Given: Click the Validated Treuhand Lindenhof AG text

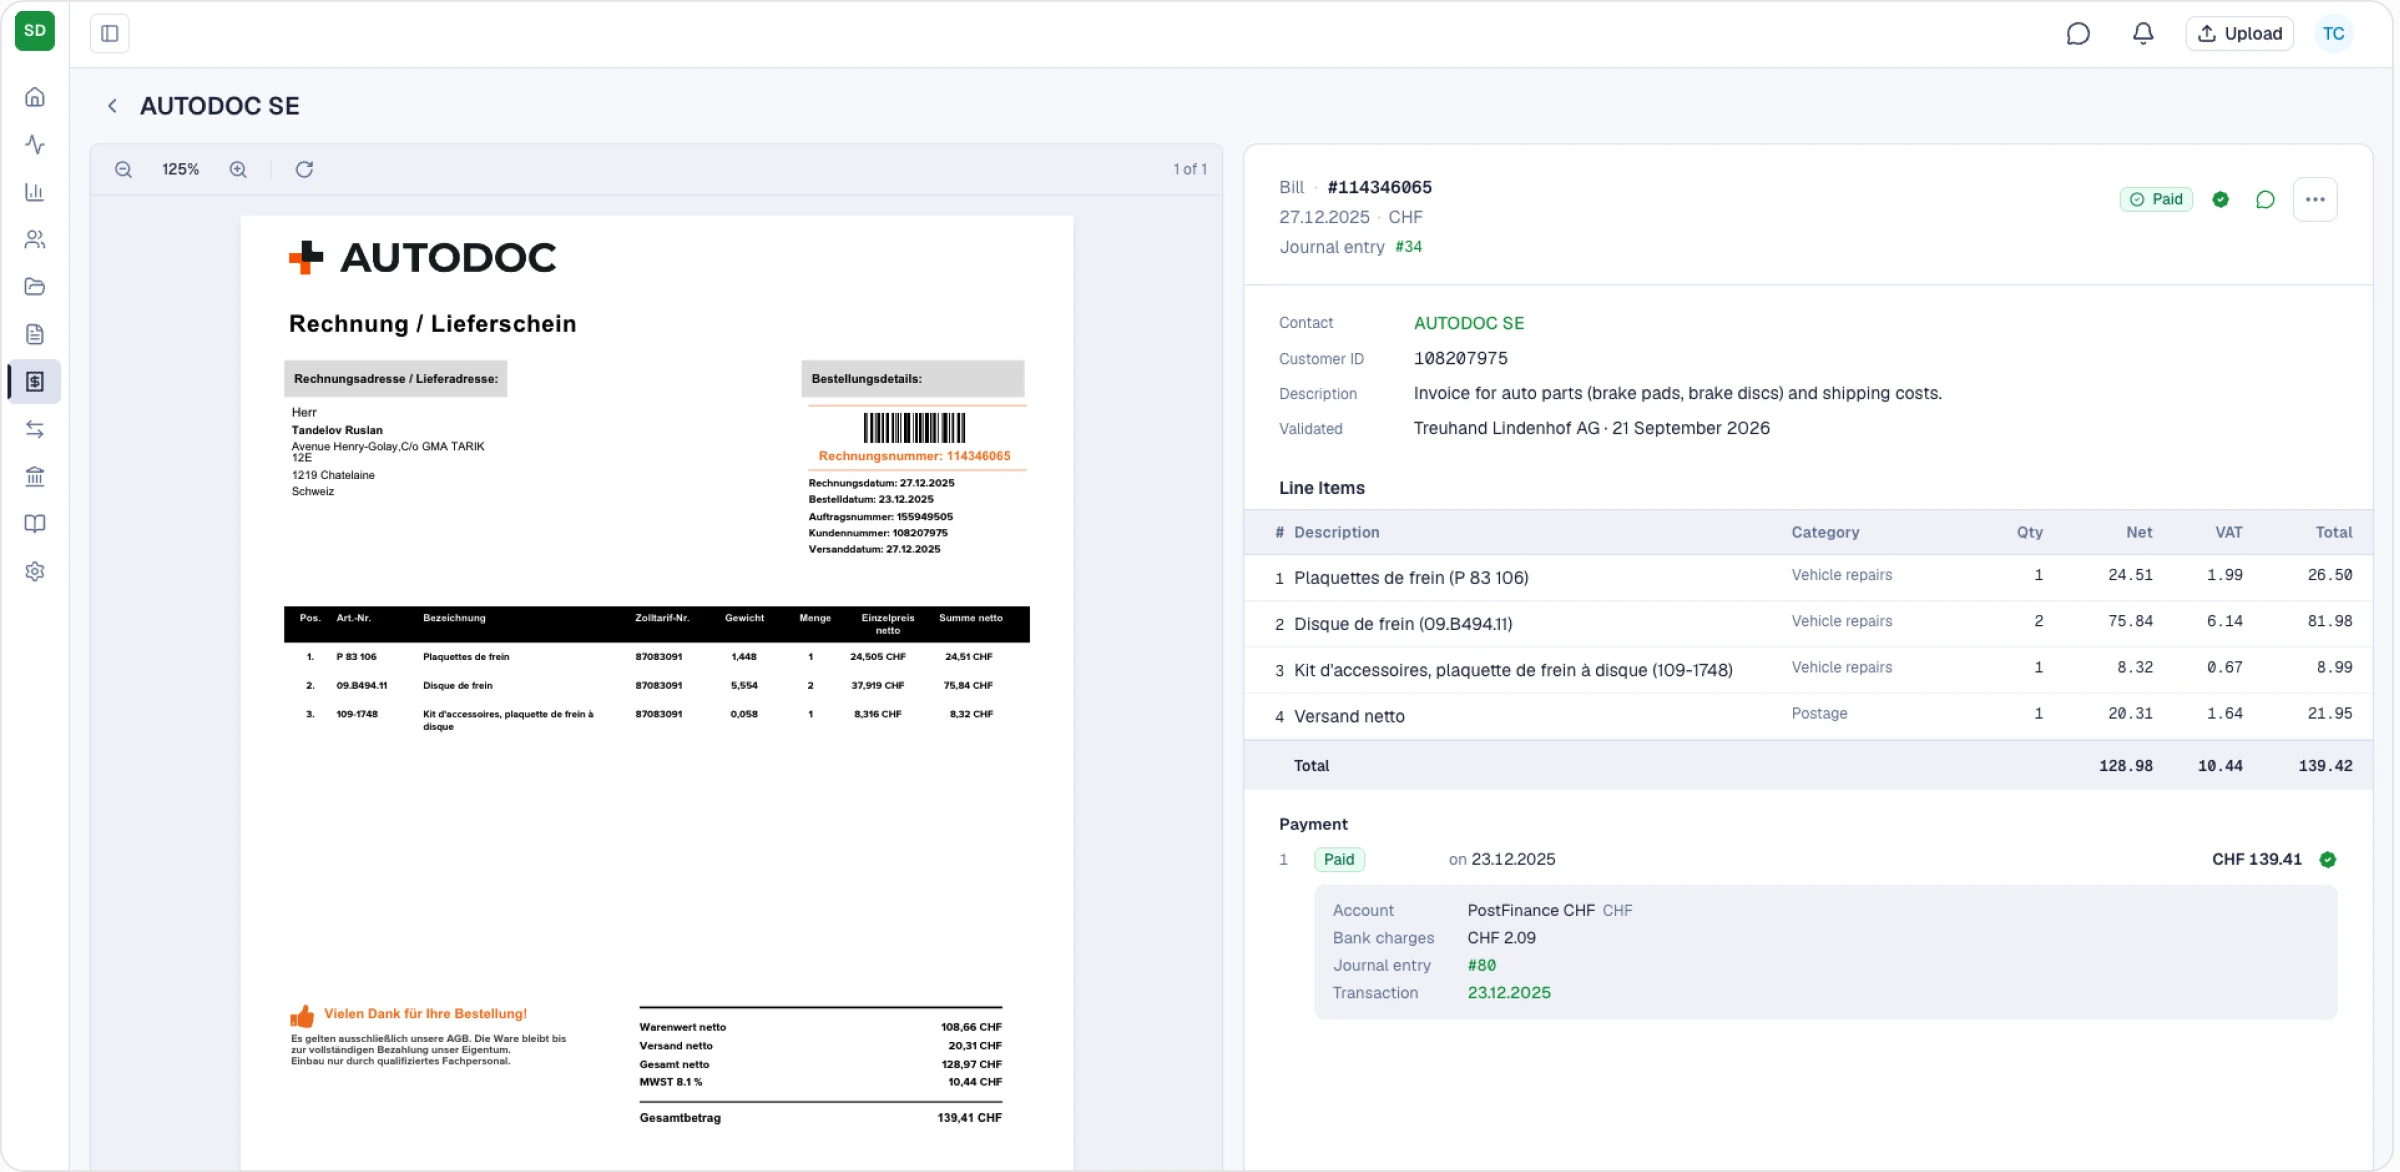Looking at the screenshot, I should point(1591,428).
